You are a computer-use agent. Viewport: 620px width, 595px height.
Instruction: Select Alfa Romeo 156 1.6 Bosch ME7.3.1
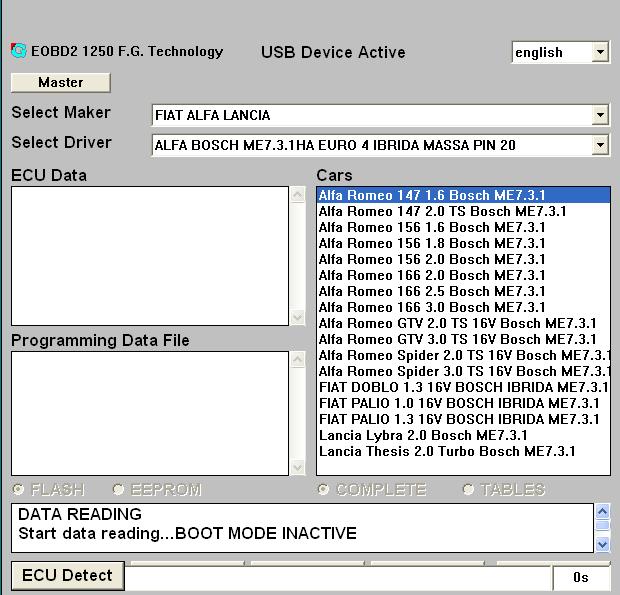click(463, 227)
